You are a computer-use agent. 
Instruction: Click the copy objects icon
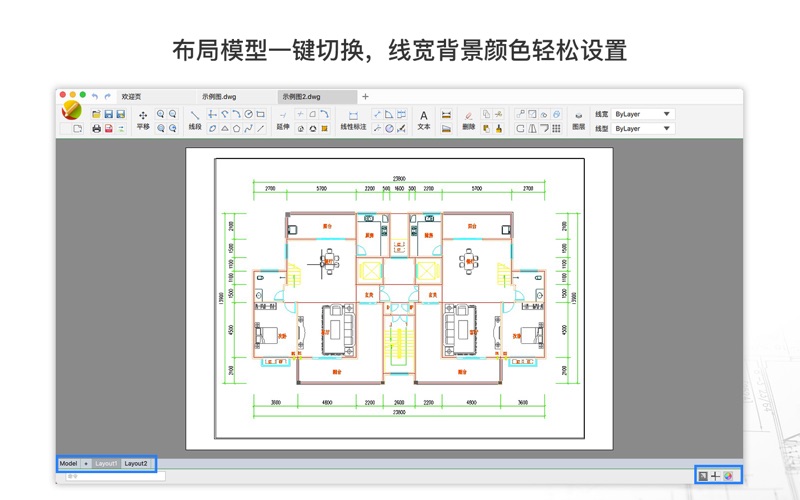486,114
